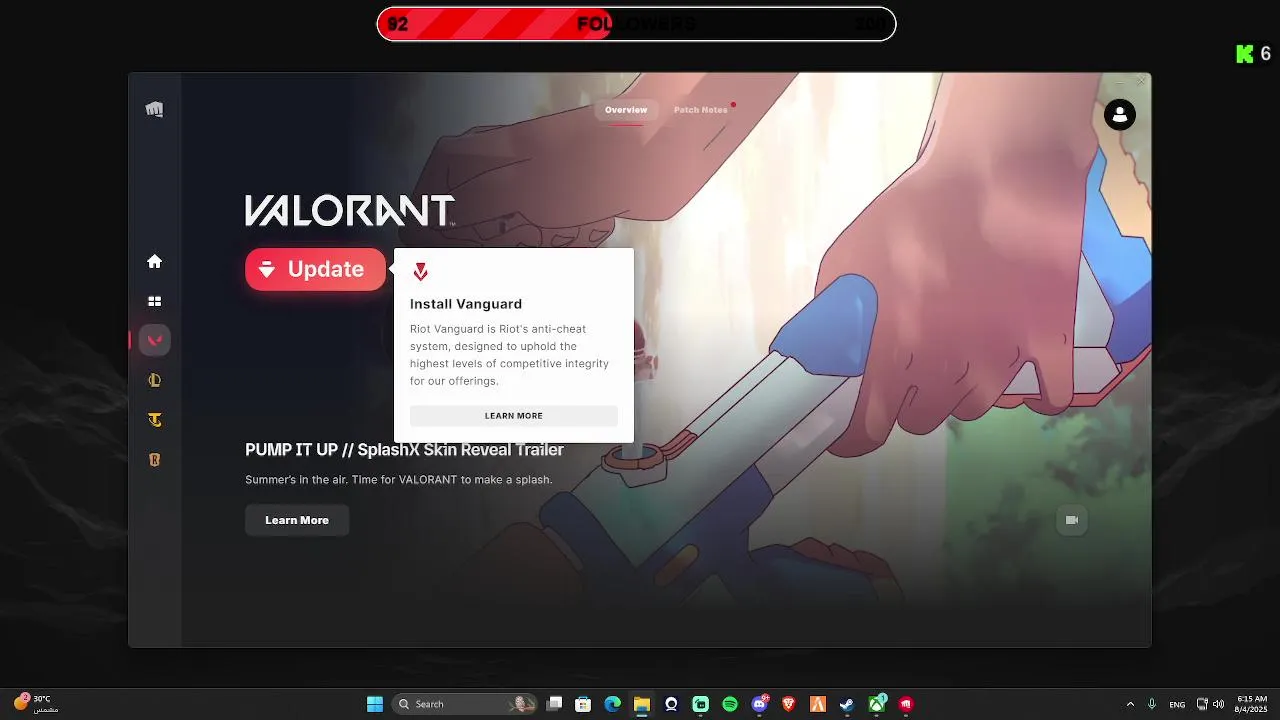1280x720 pixels.
Task: Select League of Legends sidebar icon
Action: tap(154, 380)
